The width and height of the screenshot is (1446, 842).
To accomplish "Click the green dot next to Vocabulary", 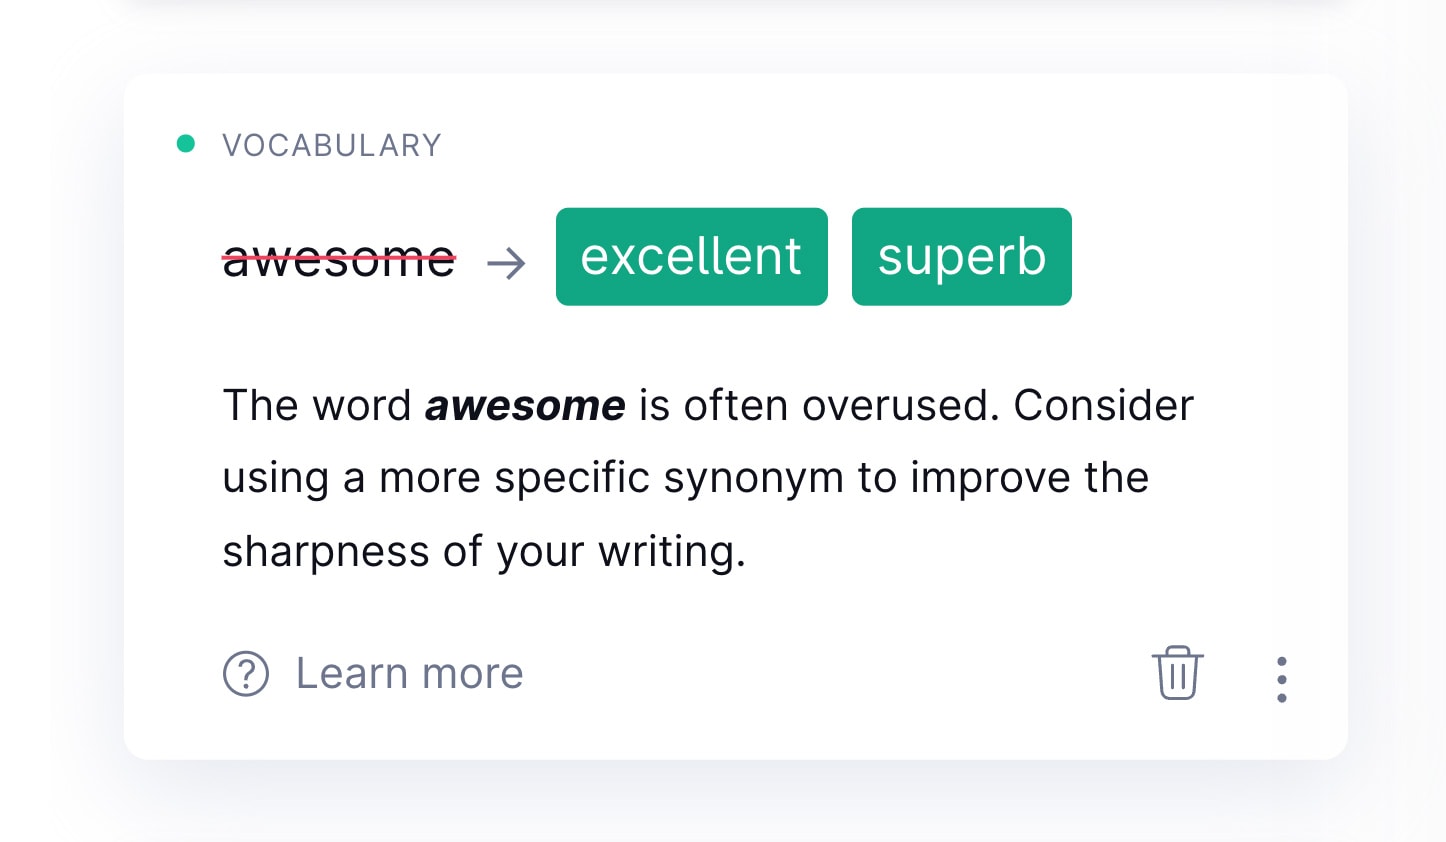I will 186,144.
